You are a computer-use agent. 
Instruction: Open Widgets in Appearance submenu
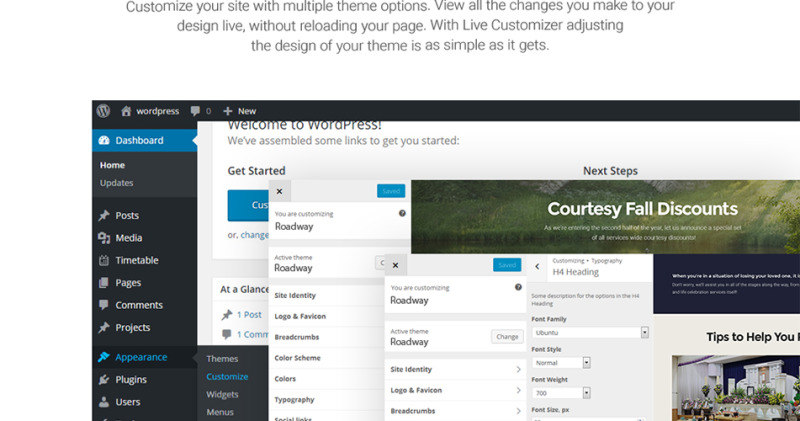222,394
